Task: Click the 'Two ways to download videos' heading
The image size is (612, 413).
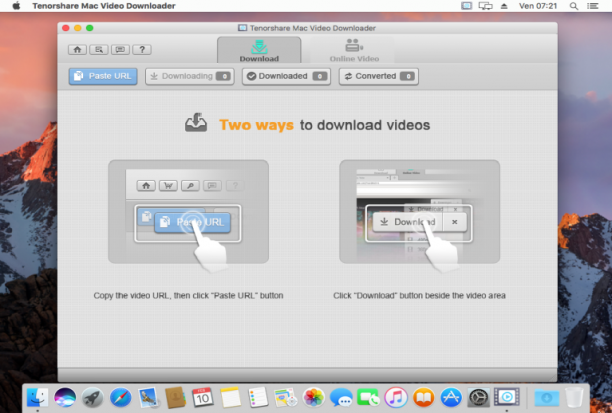Action: point(324,125)
